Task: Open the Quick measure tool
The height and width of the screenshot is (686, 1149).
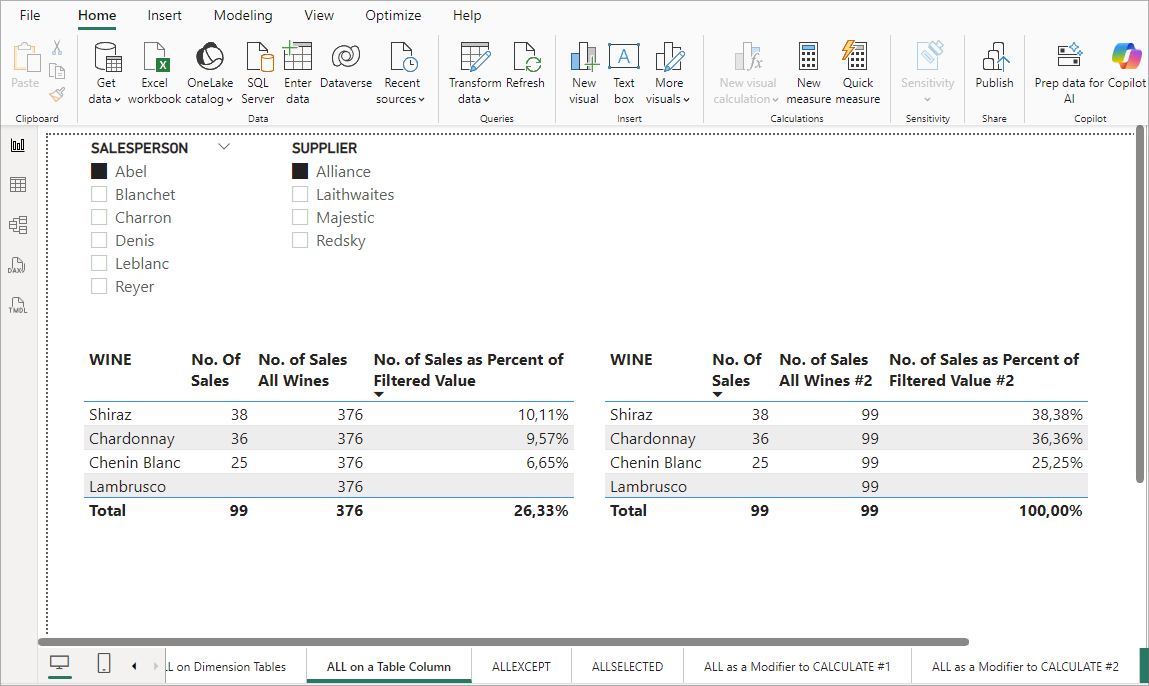Action: pos(857,73)
